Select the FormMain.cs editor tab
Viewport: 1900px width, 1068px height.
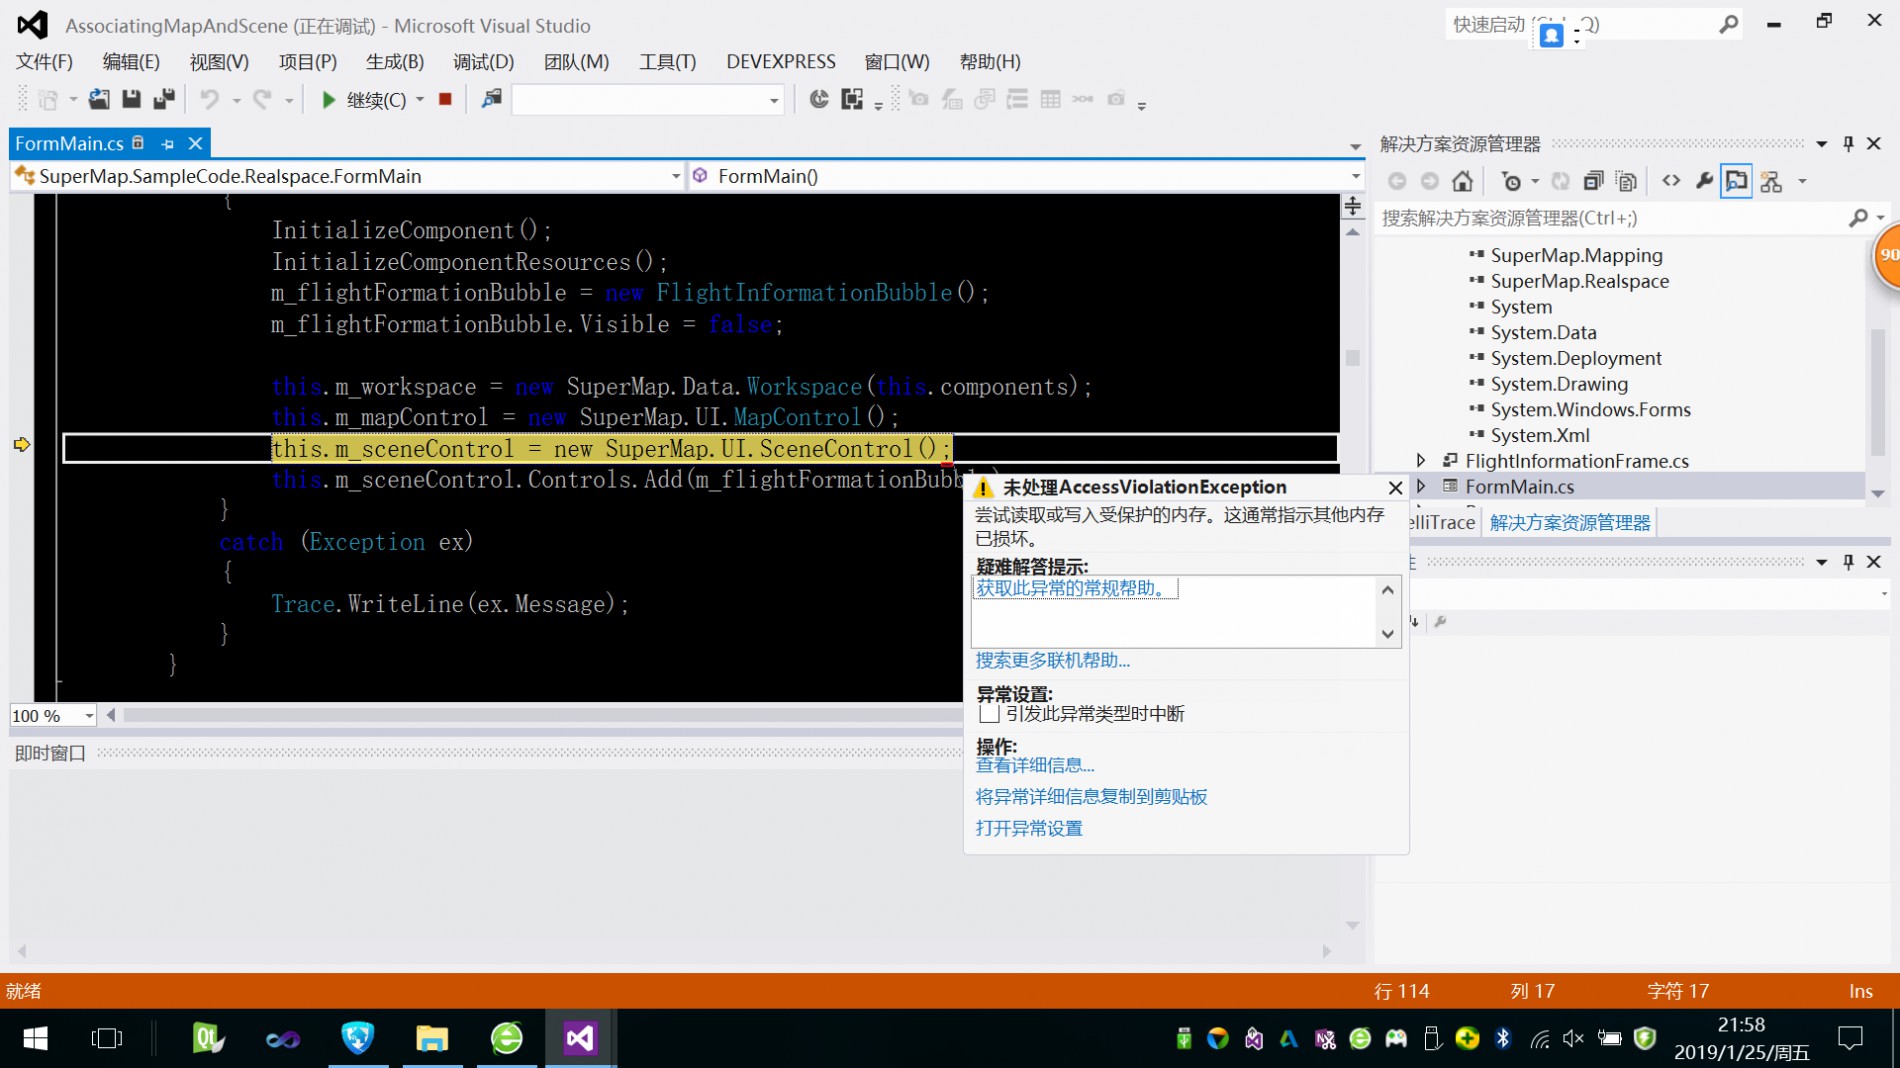(x=69, y=144)
